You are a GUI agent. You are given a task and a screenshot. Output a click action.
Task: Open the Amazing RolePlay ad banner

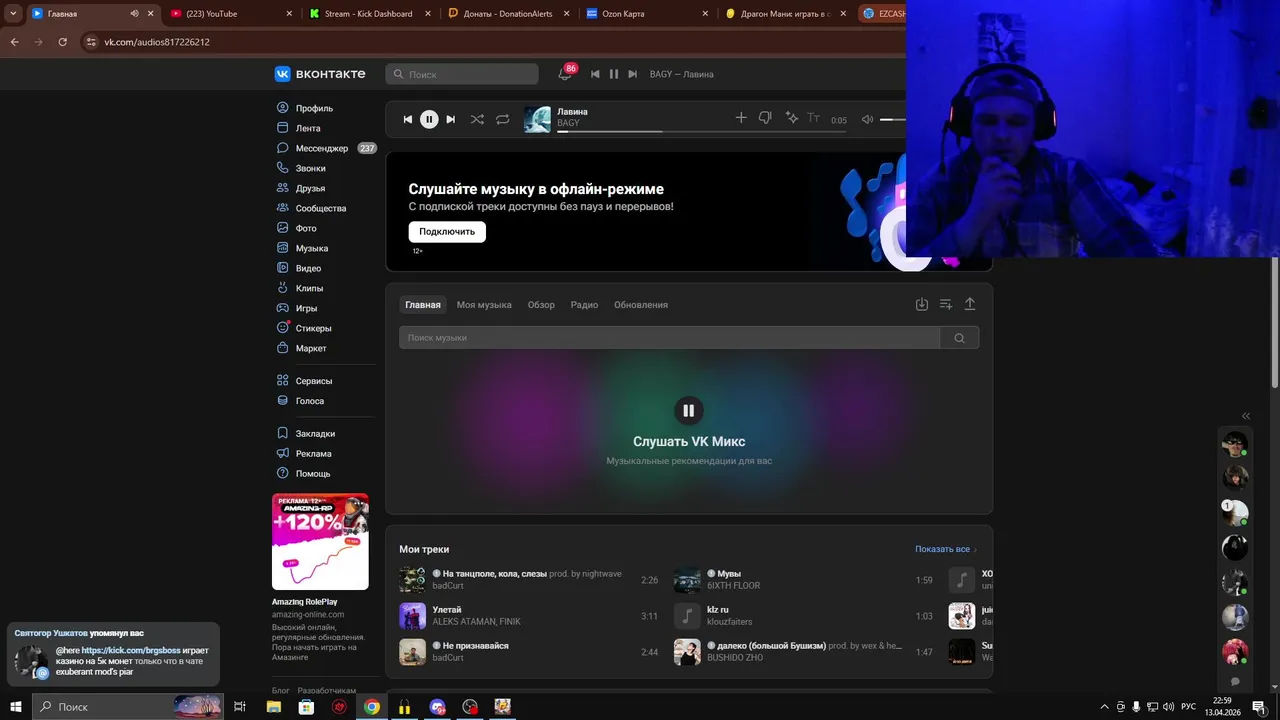click(320, 542)
